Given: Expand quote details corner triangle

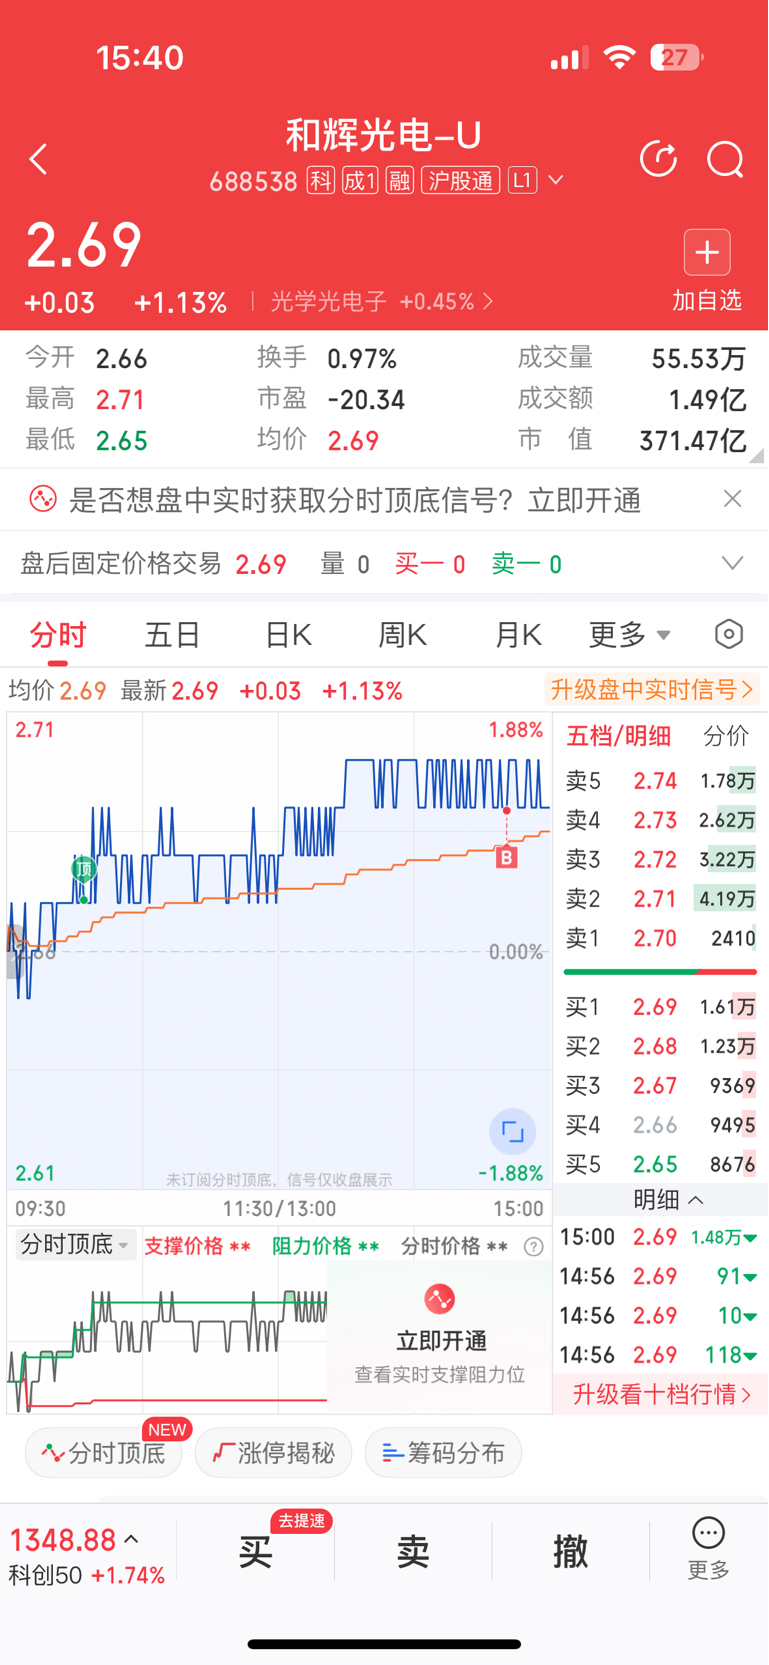Looking at the screenshot, I should (x=757, y=455).
